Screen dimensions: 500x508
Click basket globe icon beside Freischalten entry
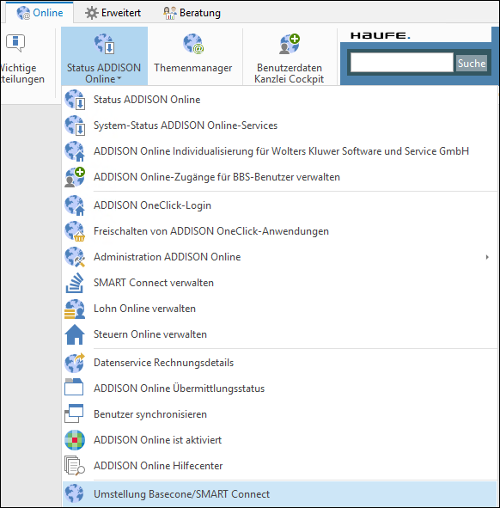[x=75, y=231]
